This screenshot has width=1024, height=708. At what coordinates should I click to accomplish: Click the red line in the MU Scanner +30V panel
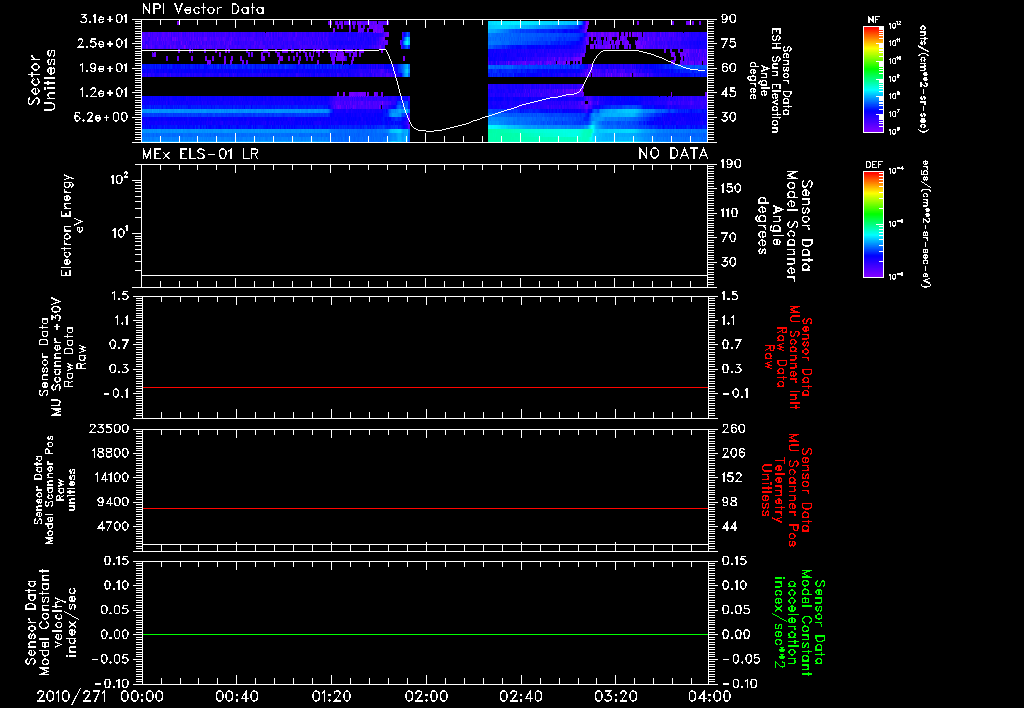click(x=424, y=387)
